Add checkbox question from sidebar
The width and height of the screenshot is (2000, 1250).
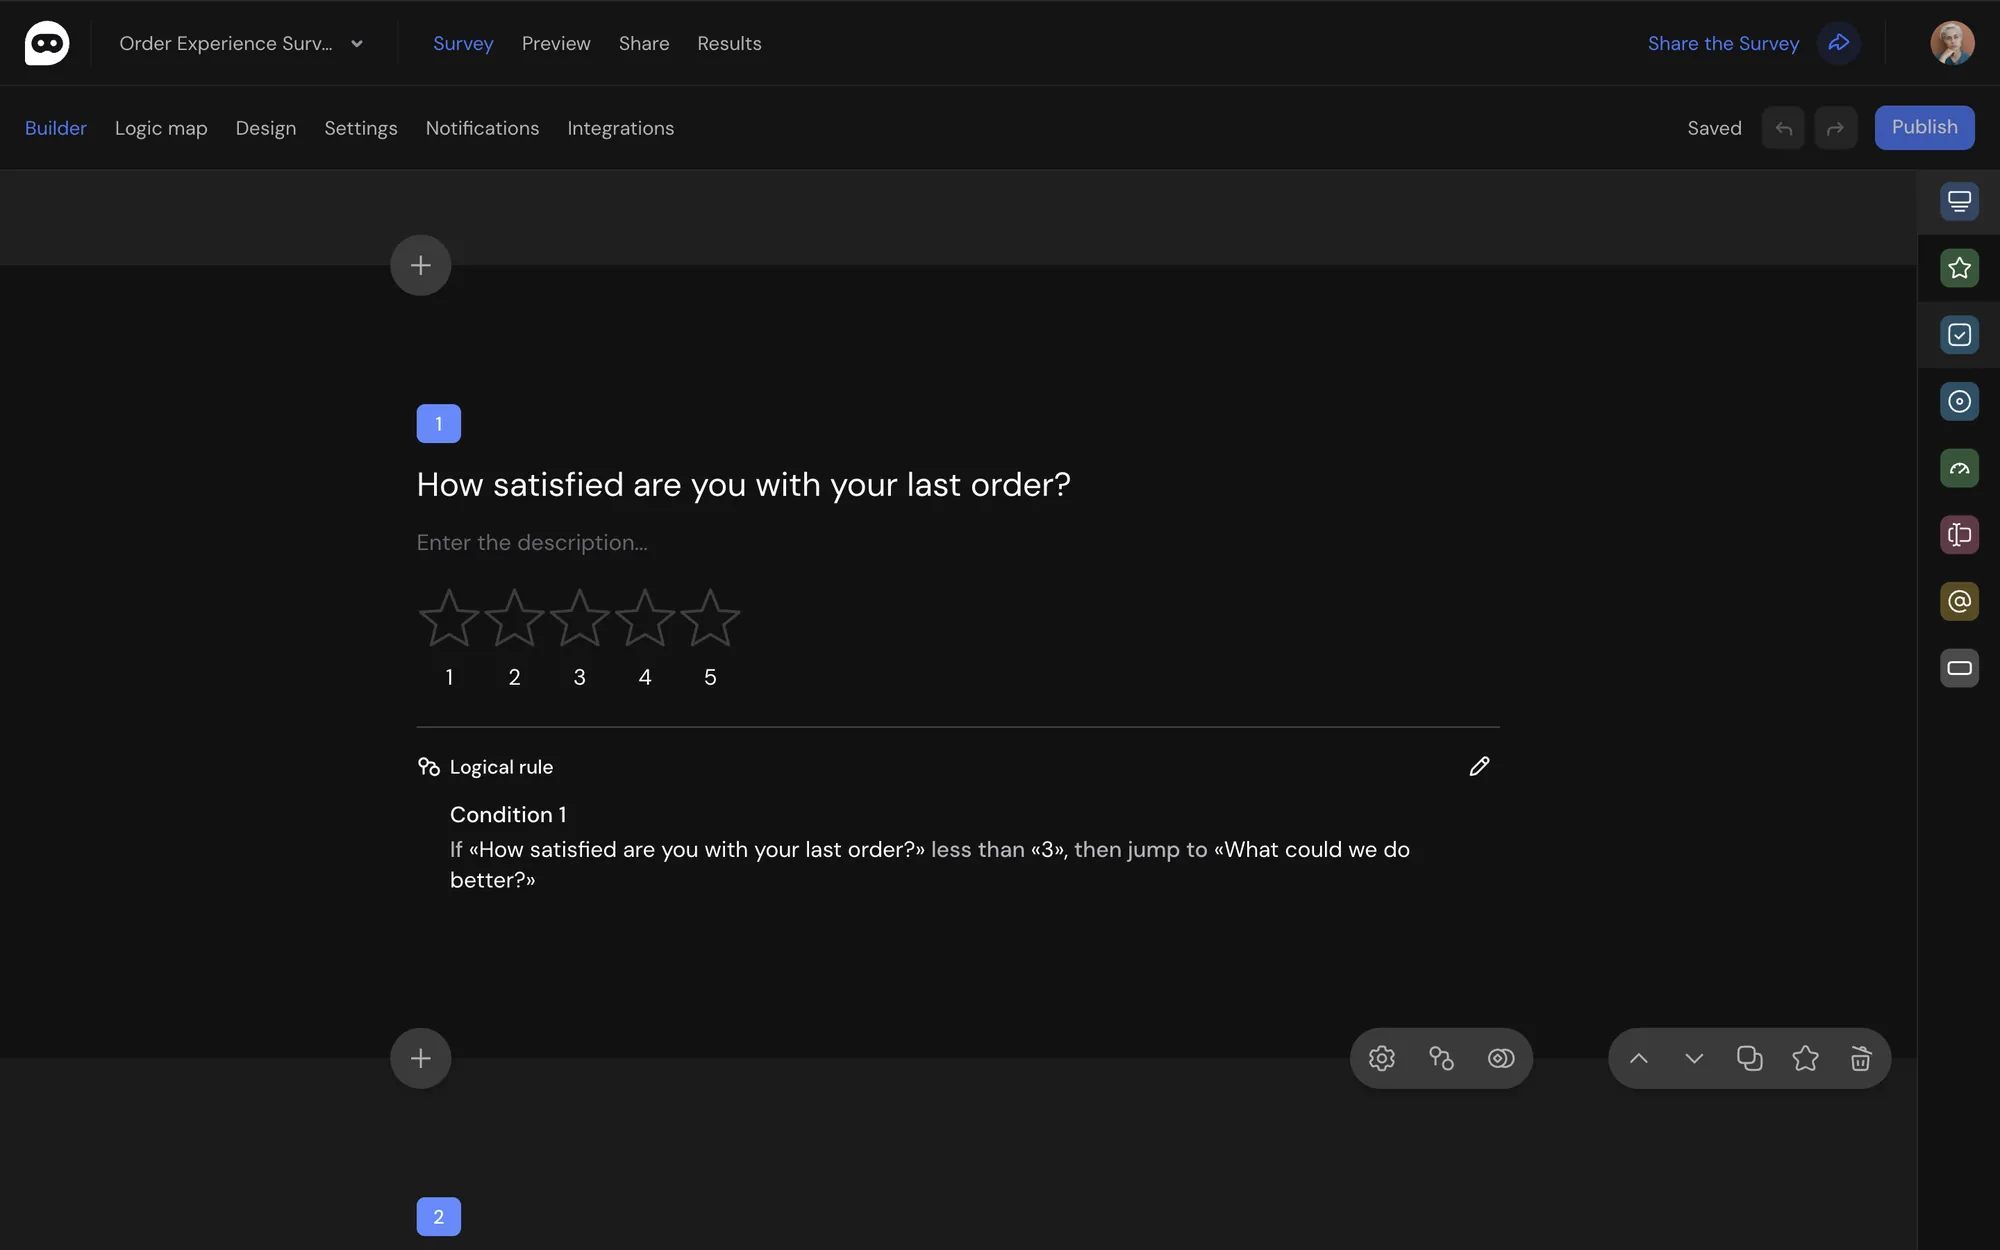tap(1959, 335)
